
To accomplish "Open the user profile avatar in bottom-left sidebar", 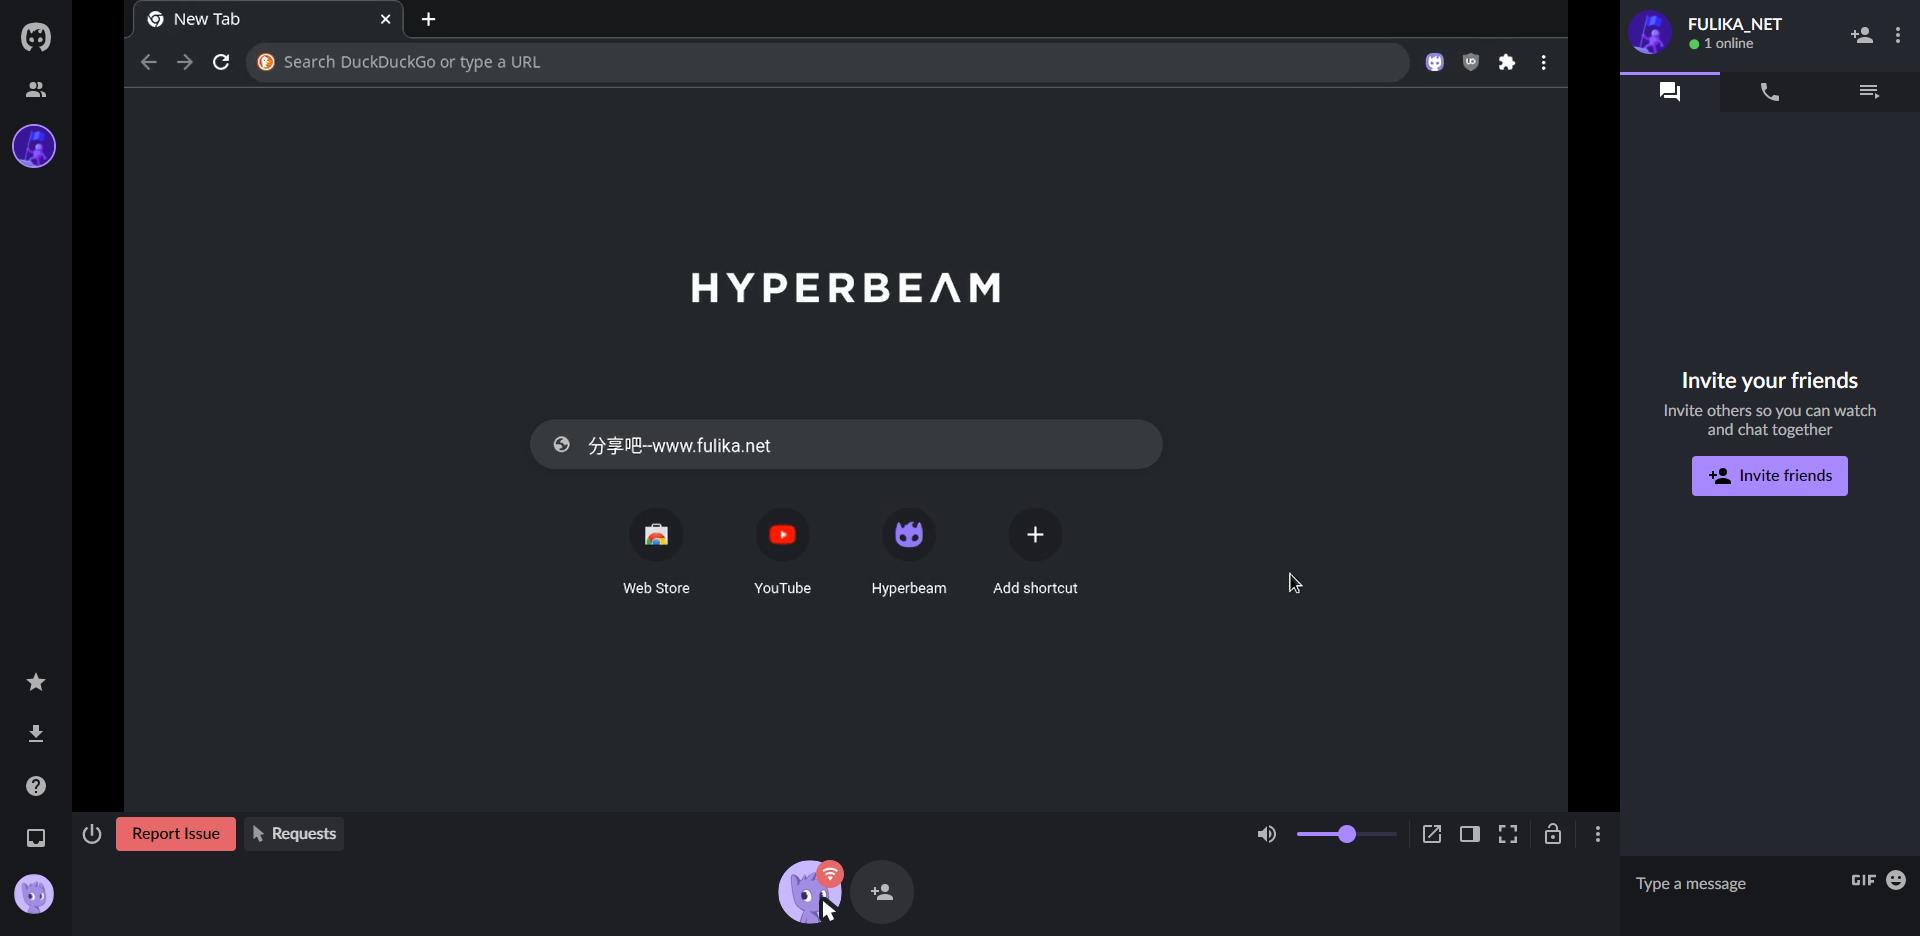I will pyautogui.click(x=34, y=894).
